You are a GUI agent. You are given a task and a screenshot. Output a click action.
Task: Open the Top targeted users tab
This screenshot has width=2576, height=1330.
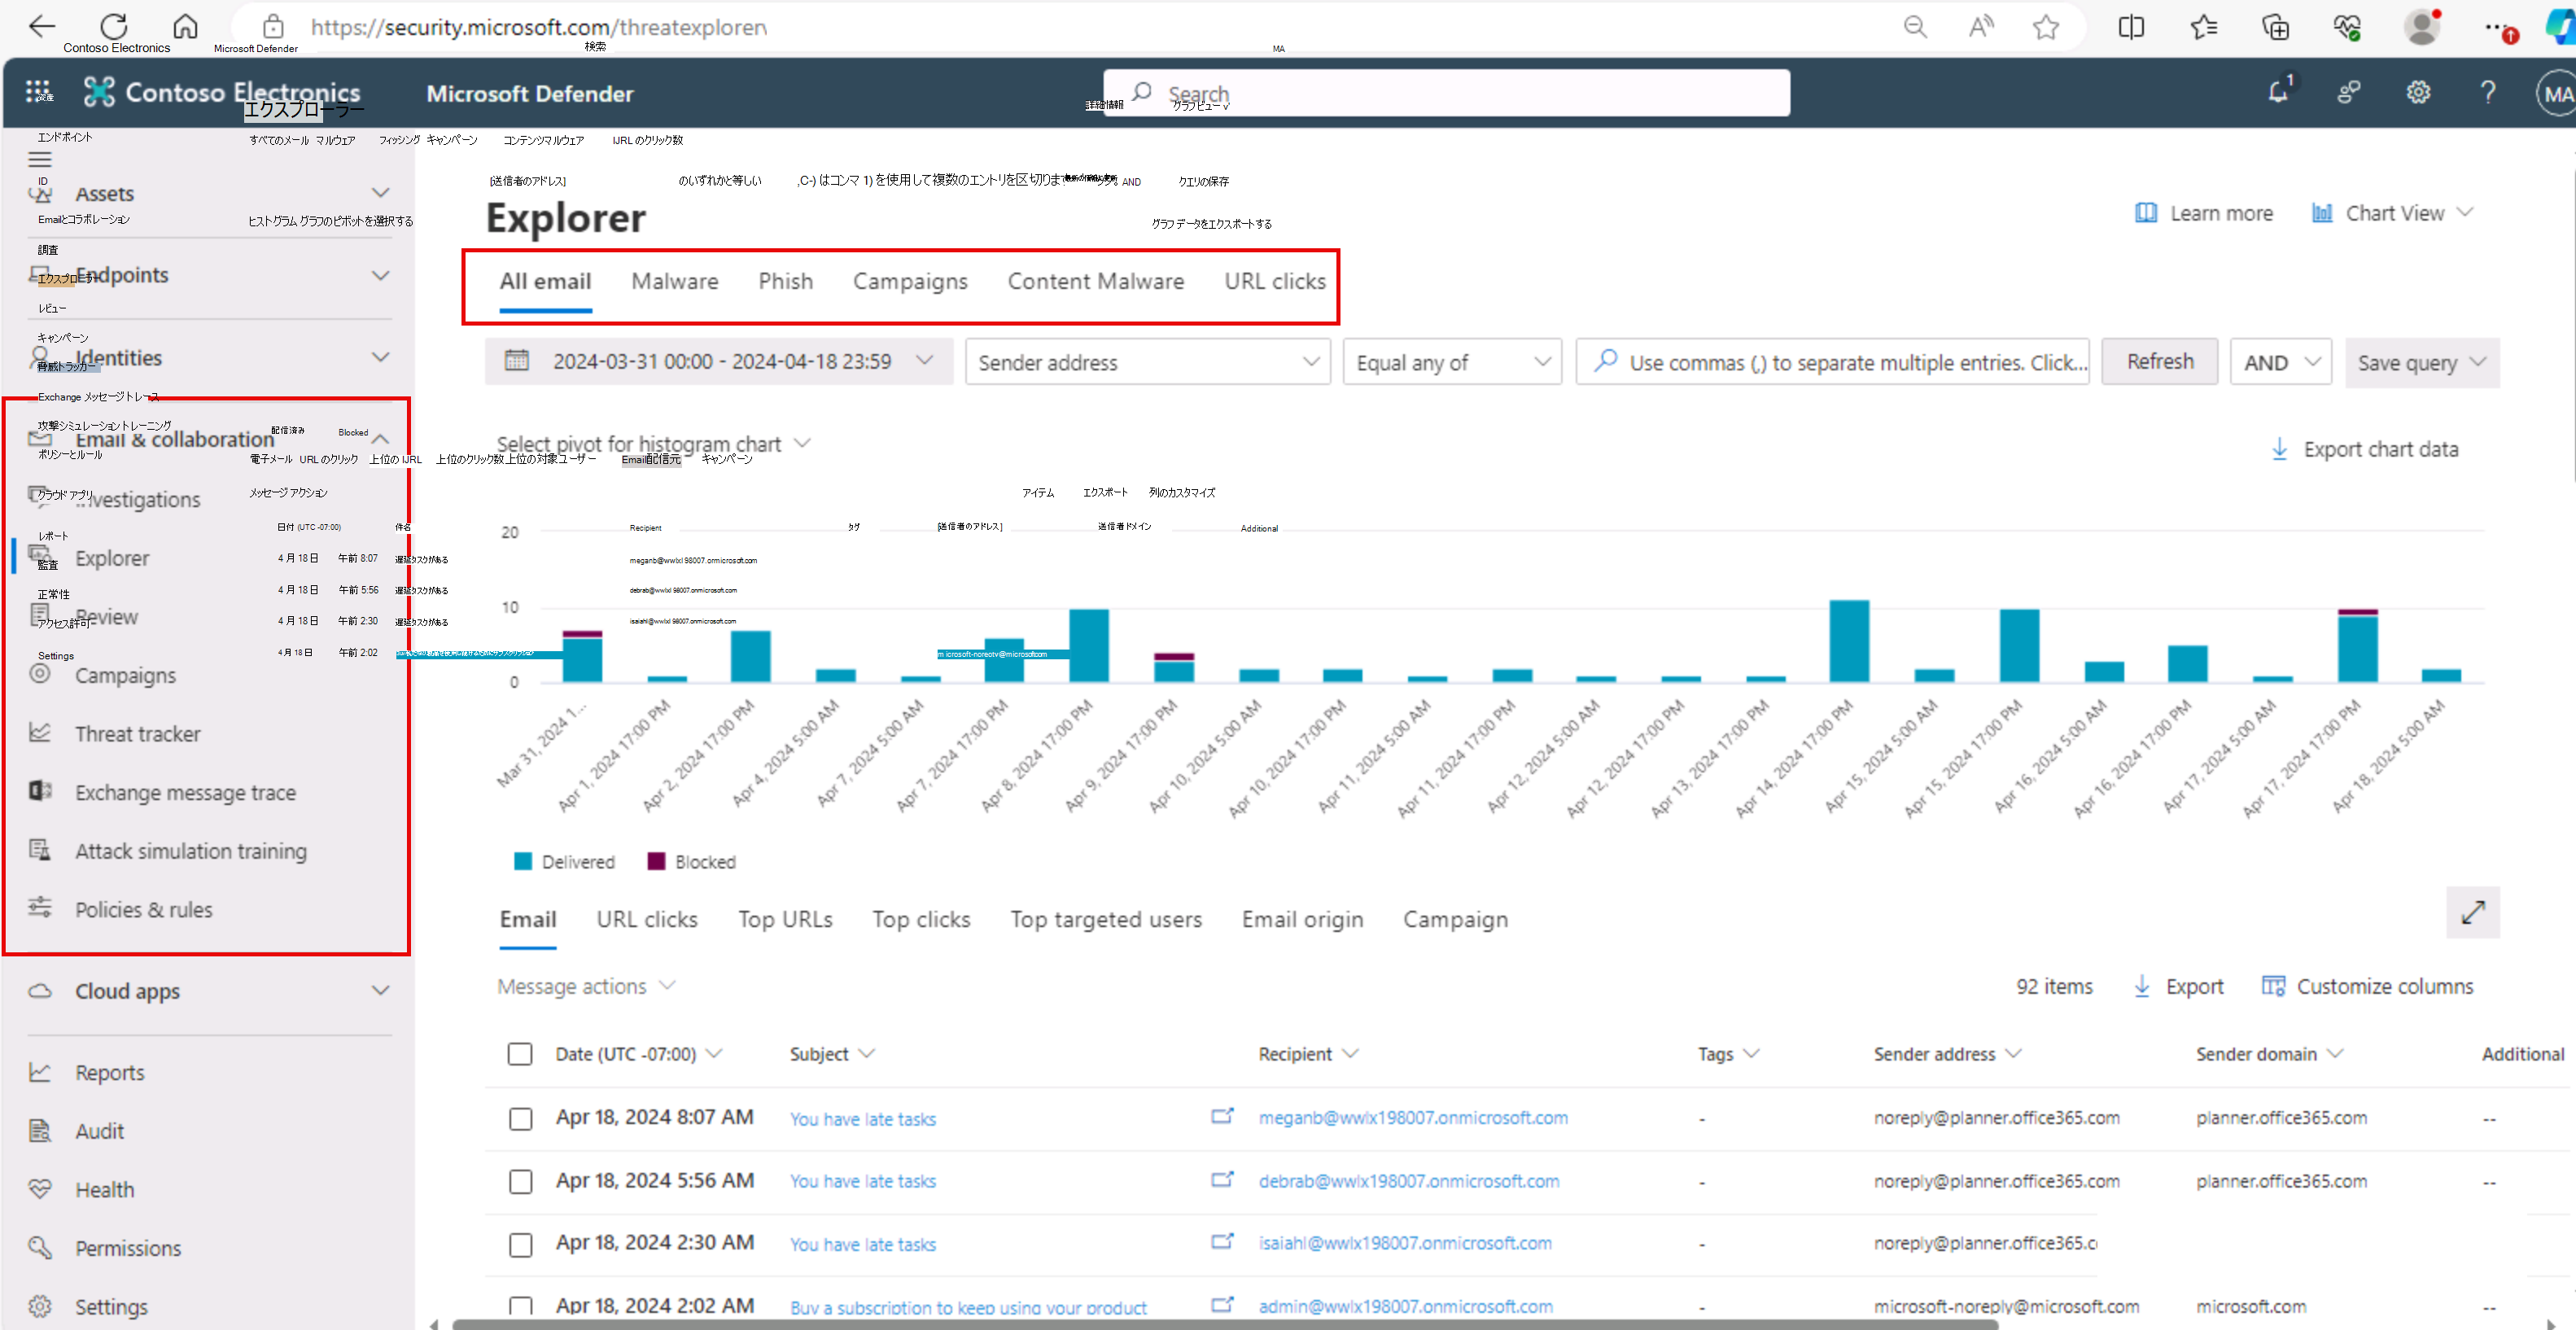pyautogui.click(x=1105, y=919)
